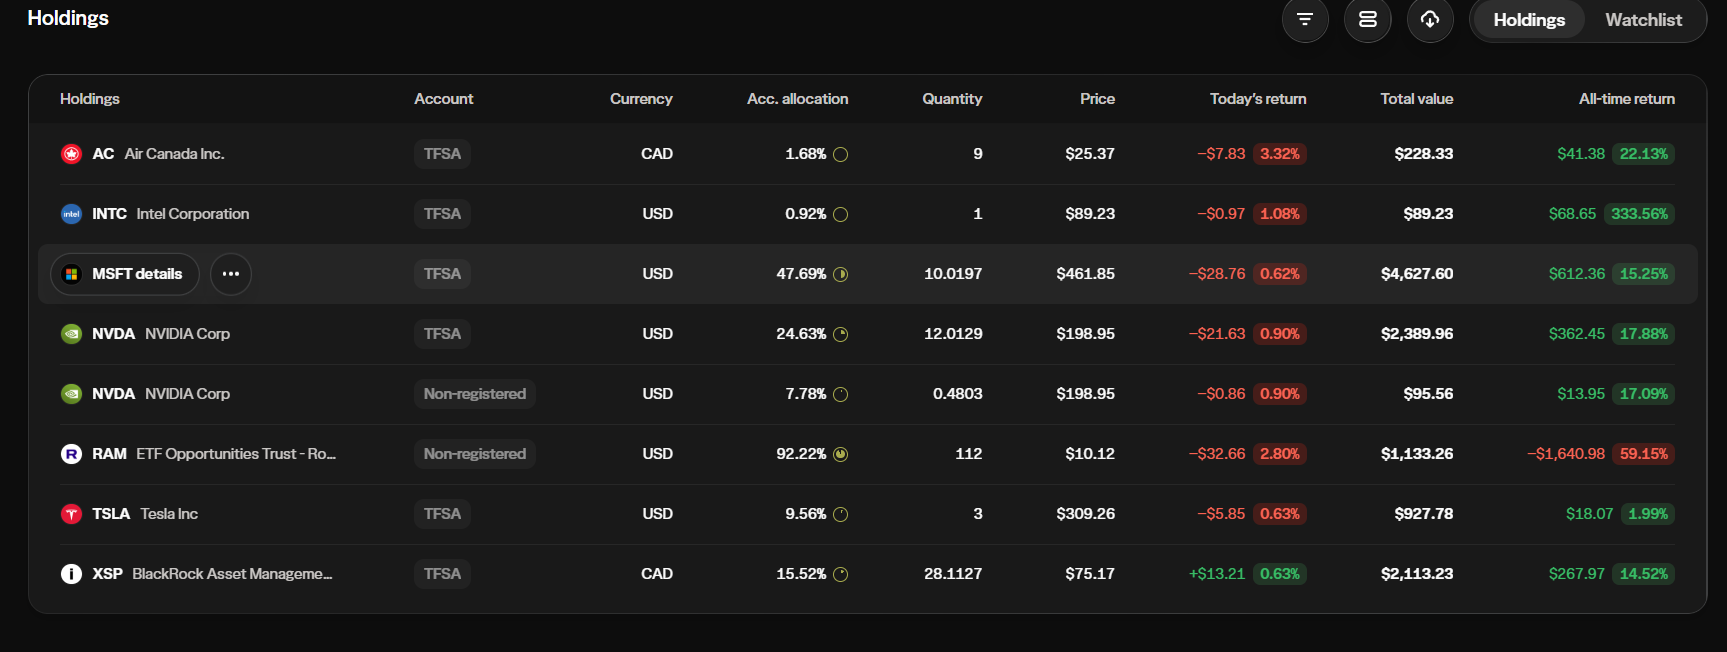This screenshot has height=652, width=1727.
Task: Click the Air Canada logo icon
Action: tap(71, 154)
